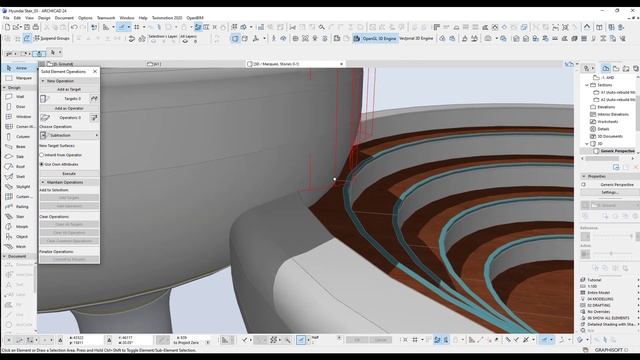The height and width of the screenshot is (360, 640).
Task: Choose the Door tool
Action: point(18,107)
